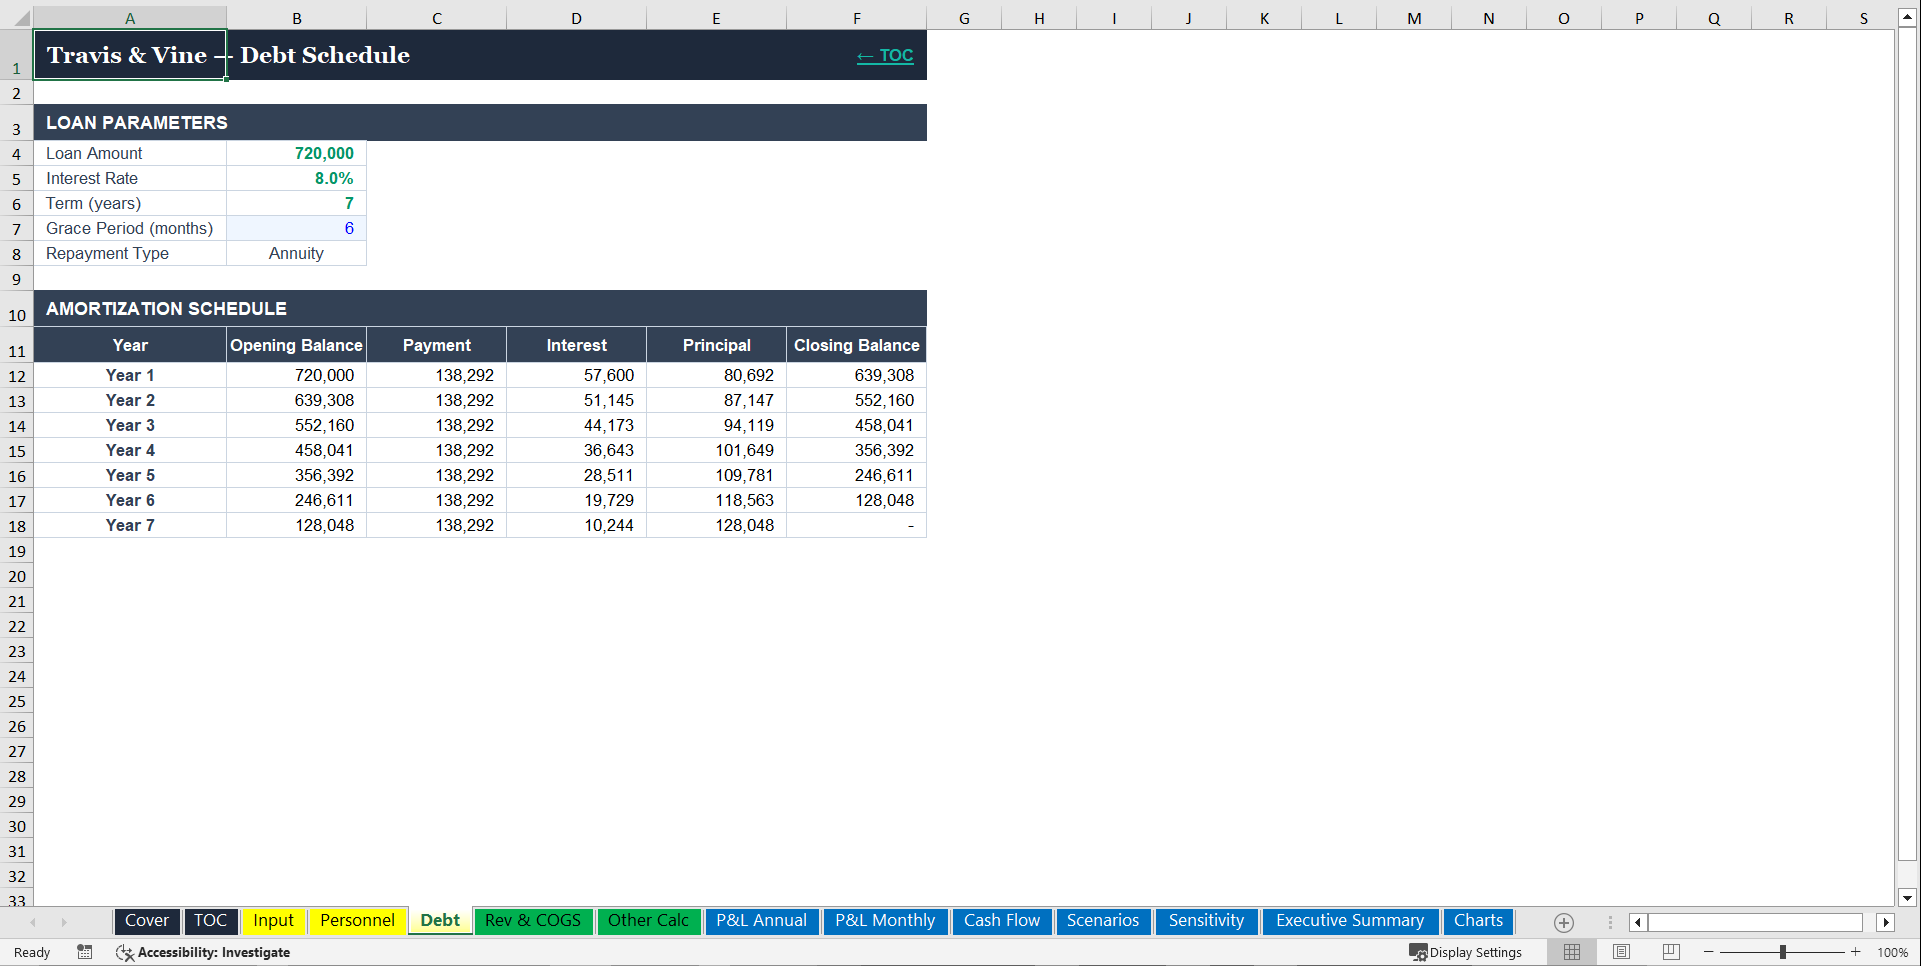Switch to Normal view icon
1921x966 pixels.
click(x=1572, y=952)
